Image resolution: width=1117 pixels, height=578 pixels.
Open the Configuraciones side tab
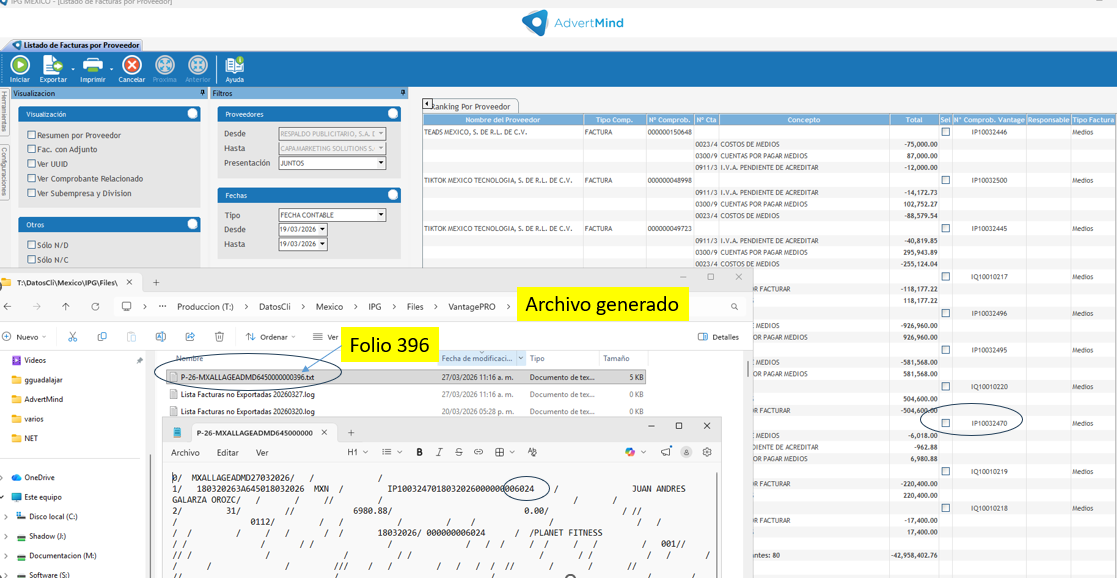[x=4, y=171]
